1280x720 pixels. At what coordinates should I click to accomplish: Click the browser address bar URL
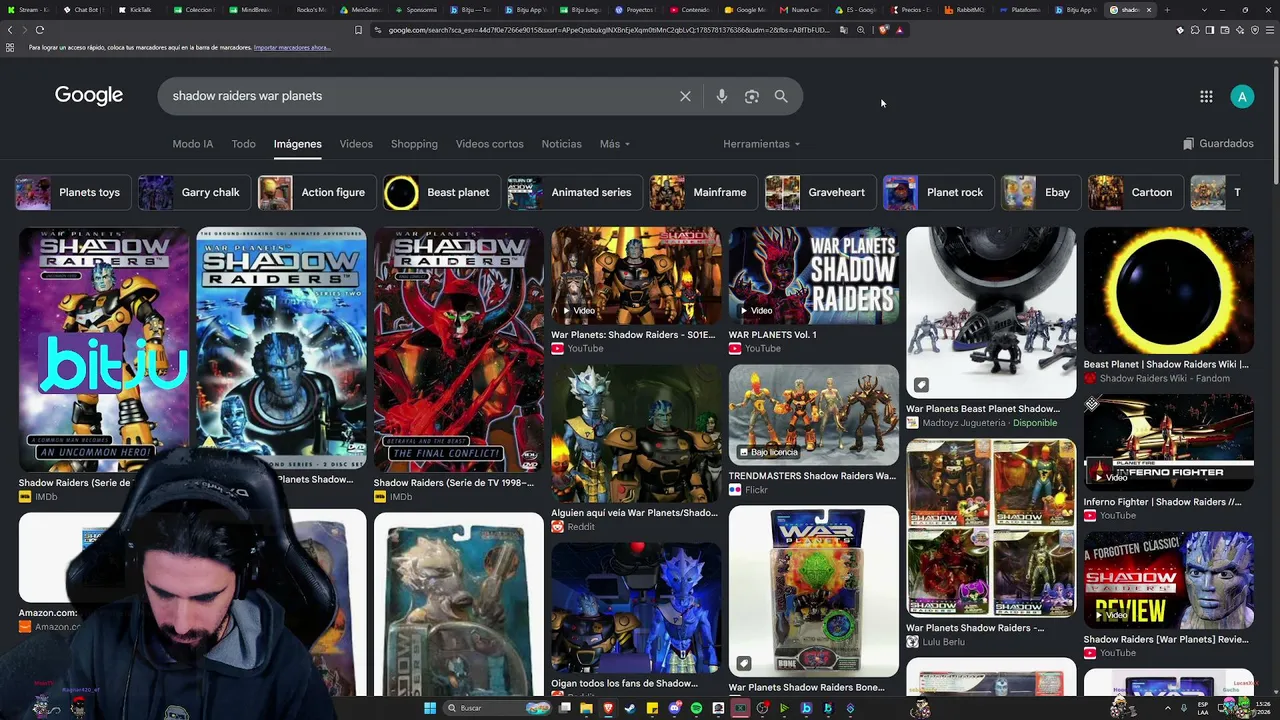608,30
